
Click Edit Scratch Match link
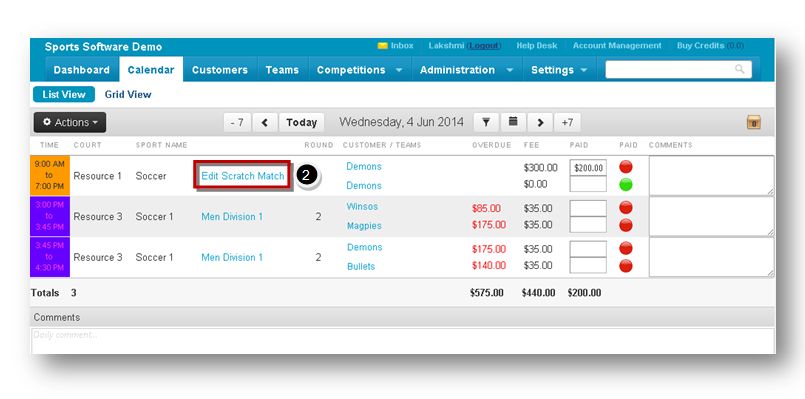(242, 176)
